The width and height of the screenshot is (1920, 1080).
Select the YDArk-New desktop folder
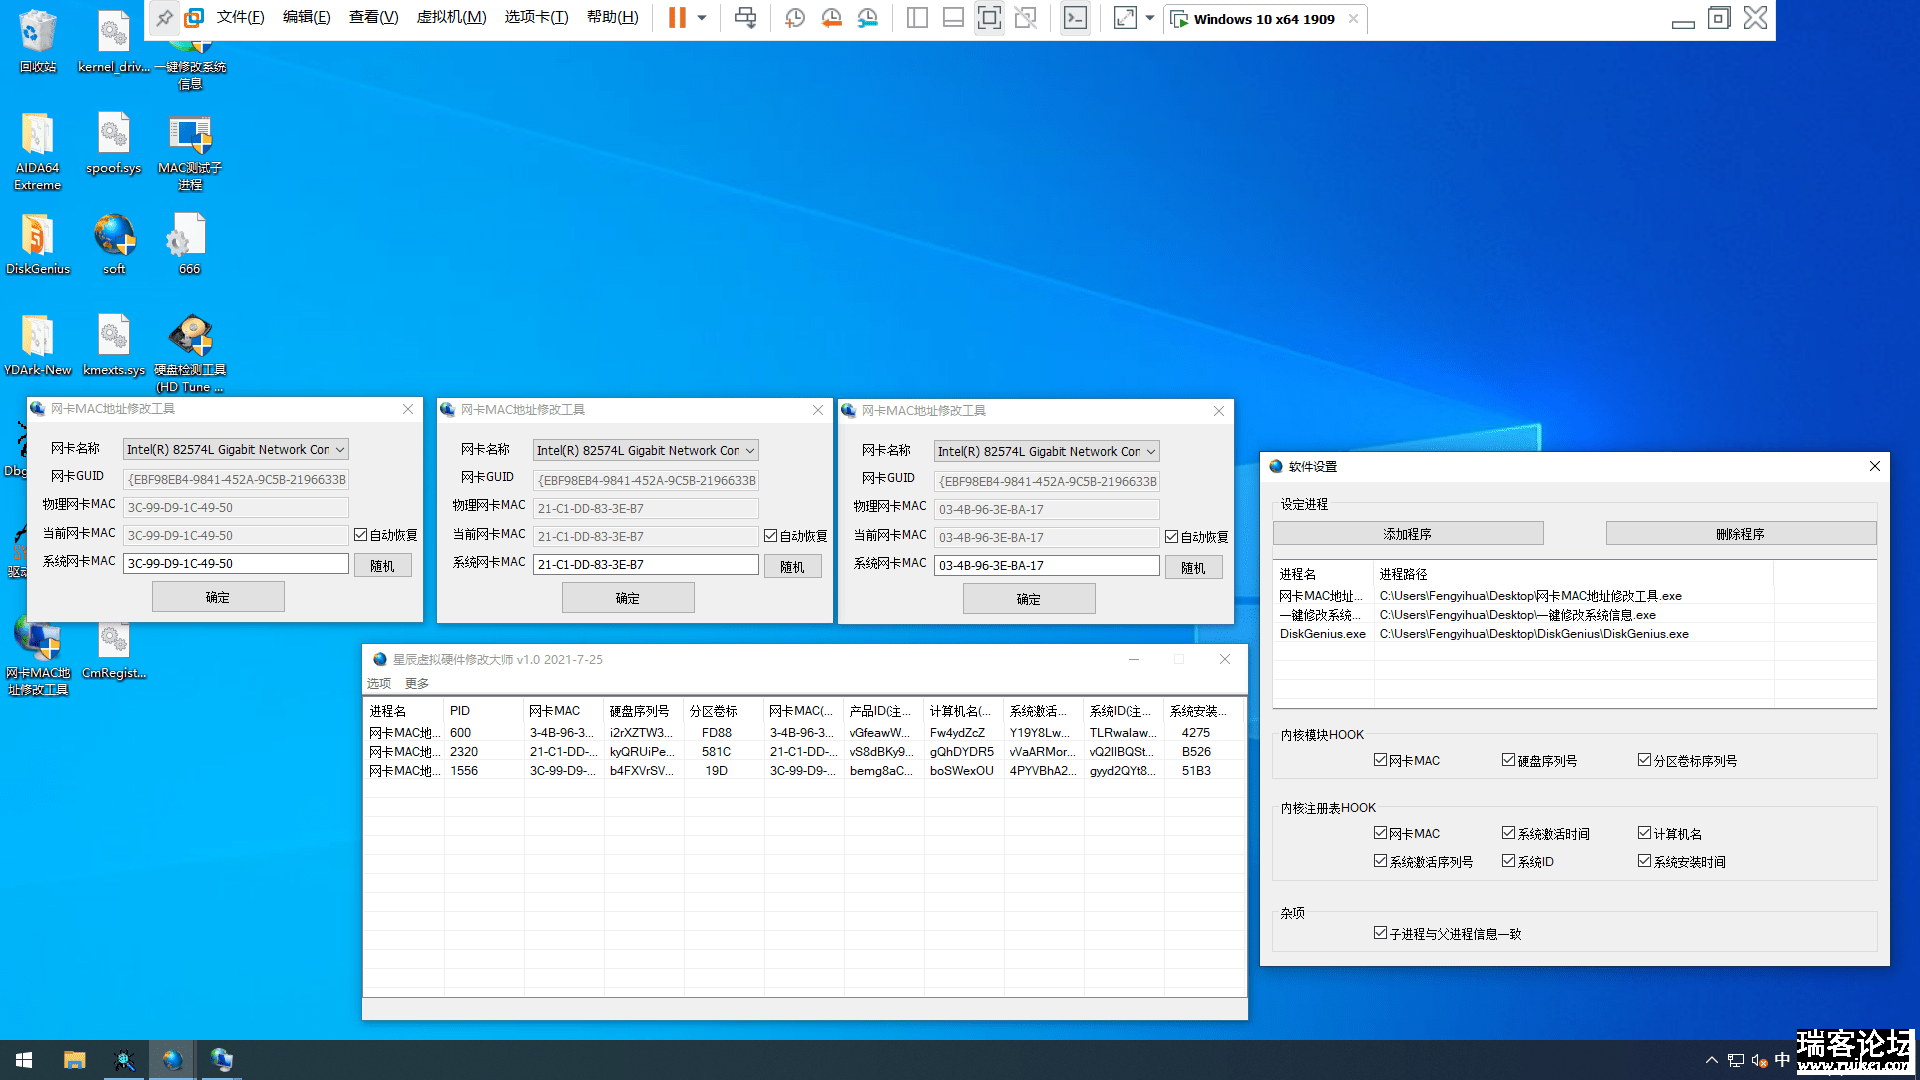coord(38,346)
